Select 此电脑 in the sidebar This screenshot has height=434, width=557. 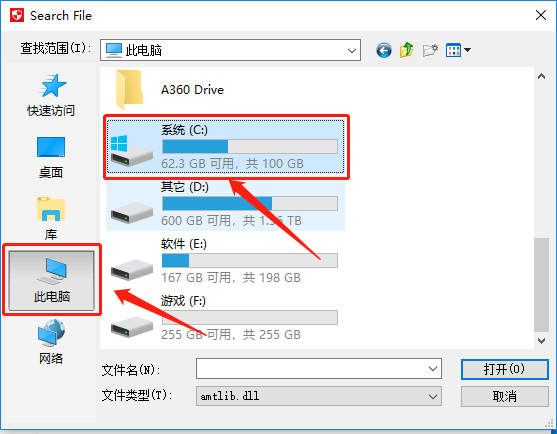52,280
